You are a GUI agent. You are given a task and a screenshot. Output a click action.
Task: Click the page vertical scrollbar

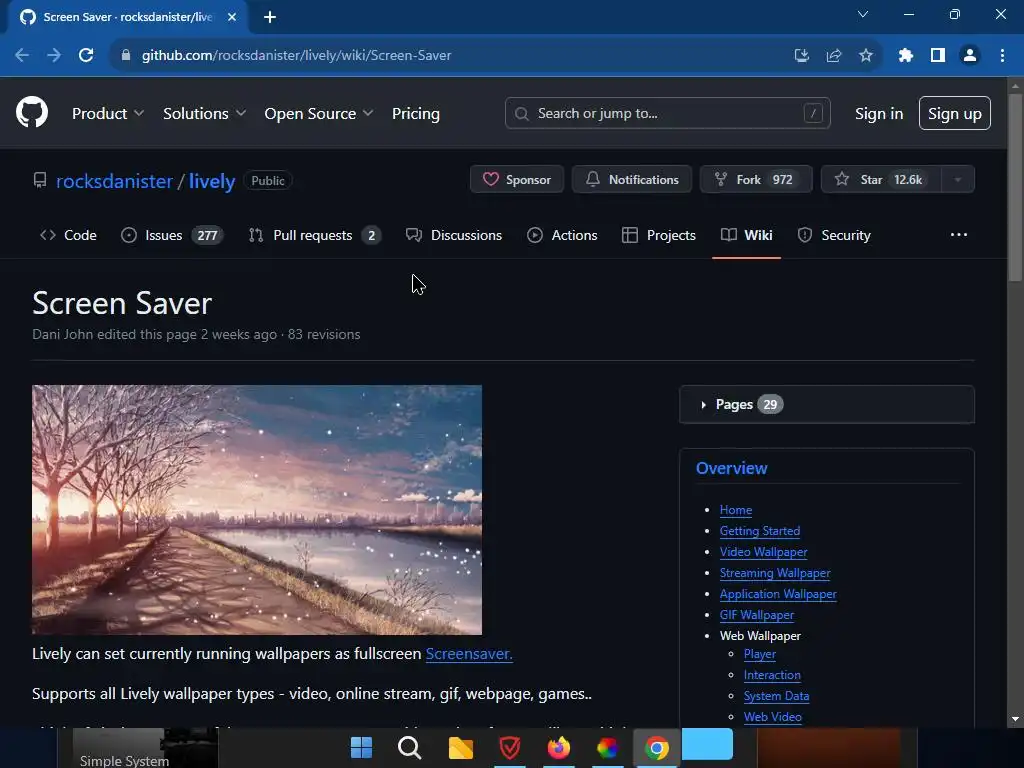coord(1015,188)
